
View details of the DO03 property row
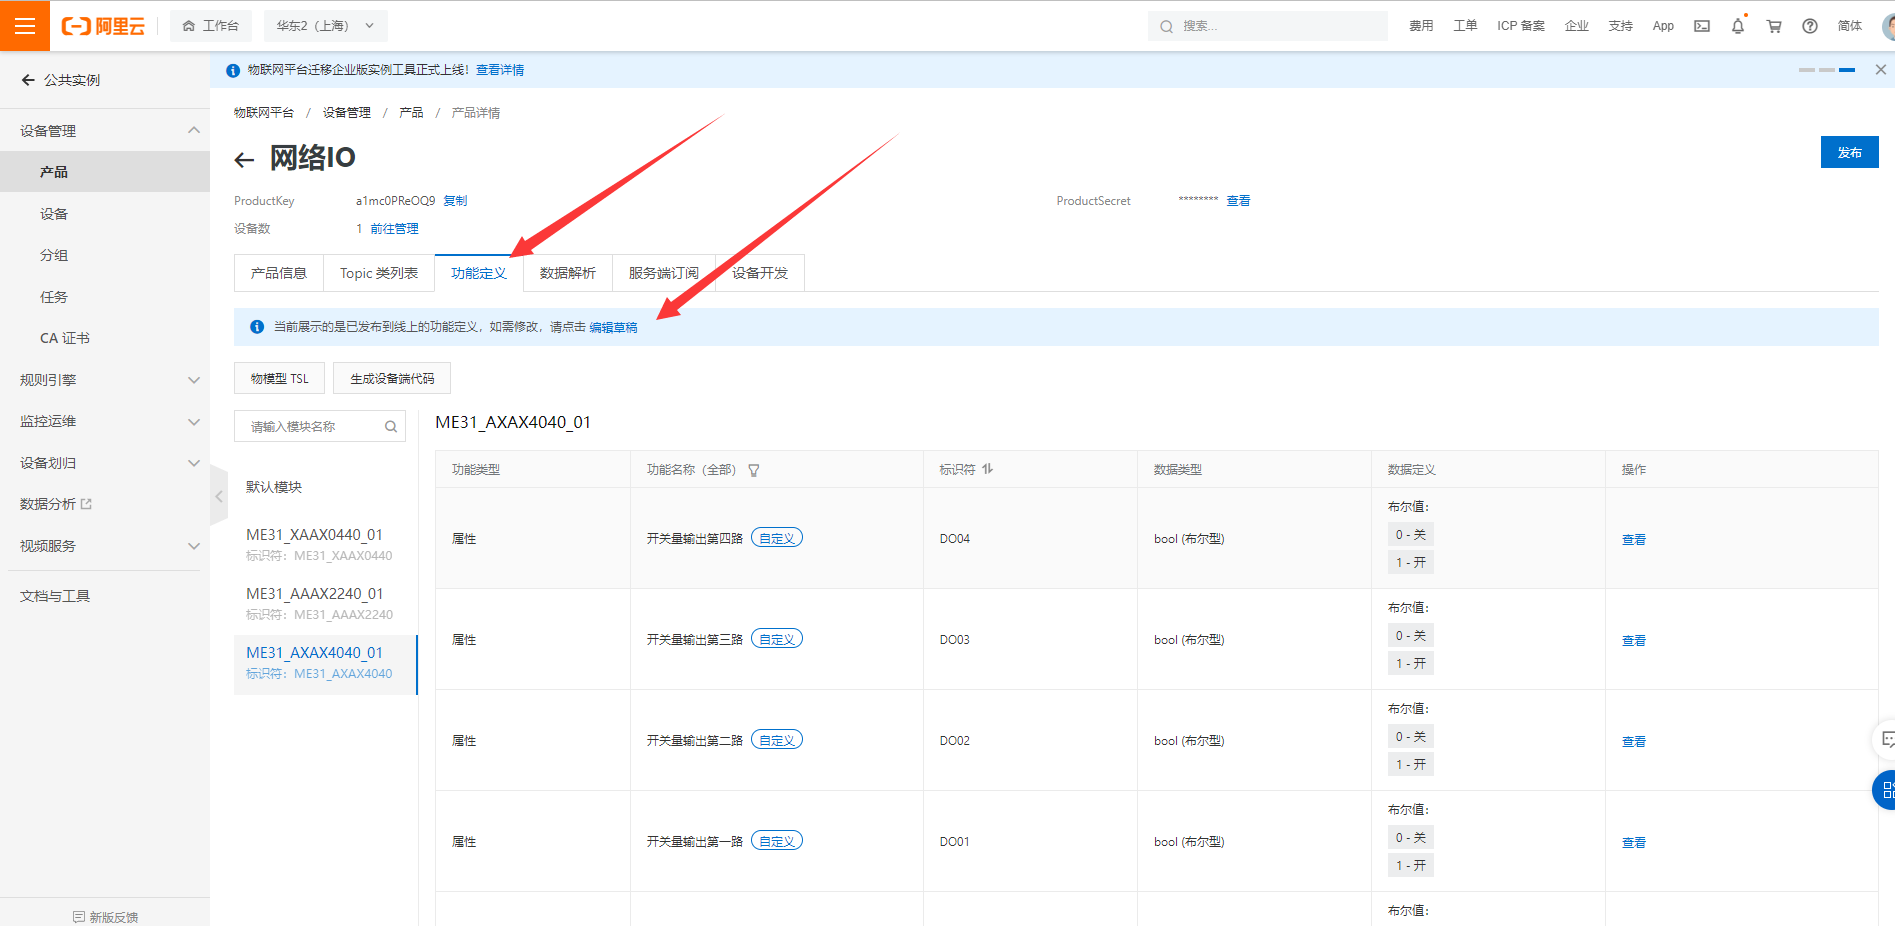click(1634, 641)
